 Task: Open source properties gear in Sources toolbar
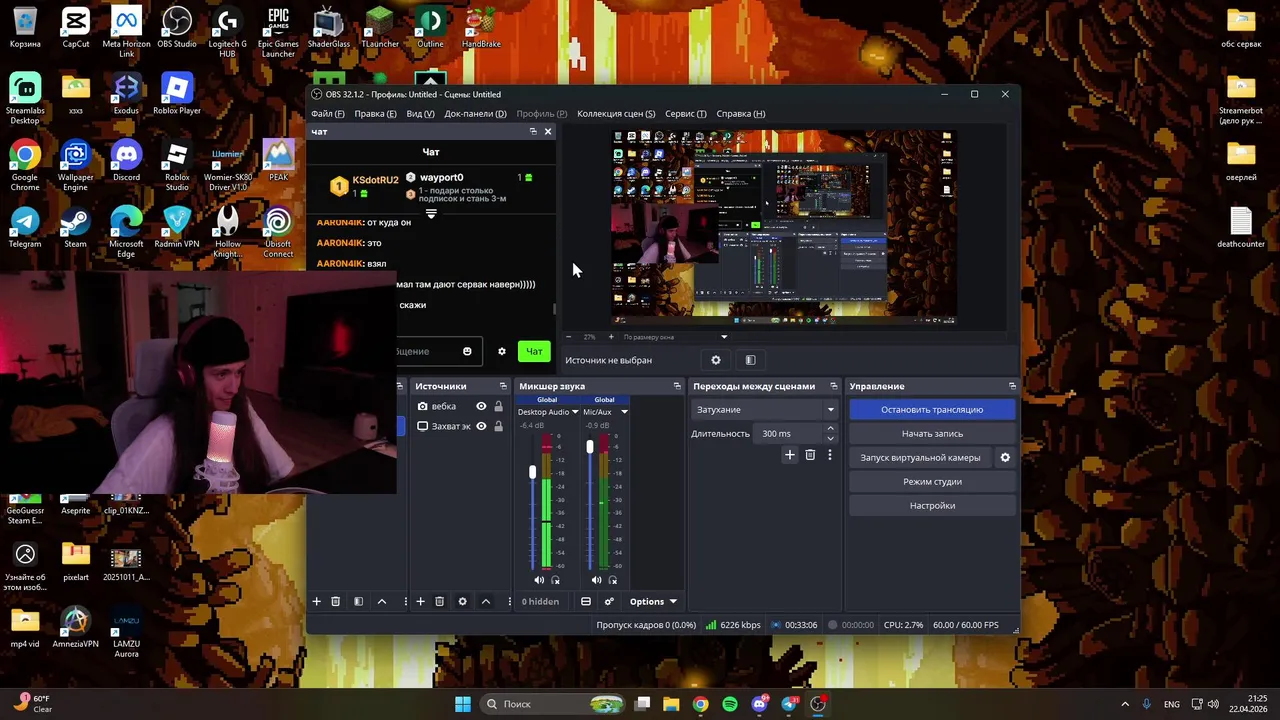pyautogui.click(x=462, y=601)
